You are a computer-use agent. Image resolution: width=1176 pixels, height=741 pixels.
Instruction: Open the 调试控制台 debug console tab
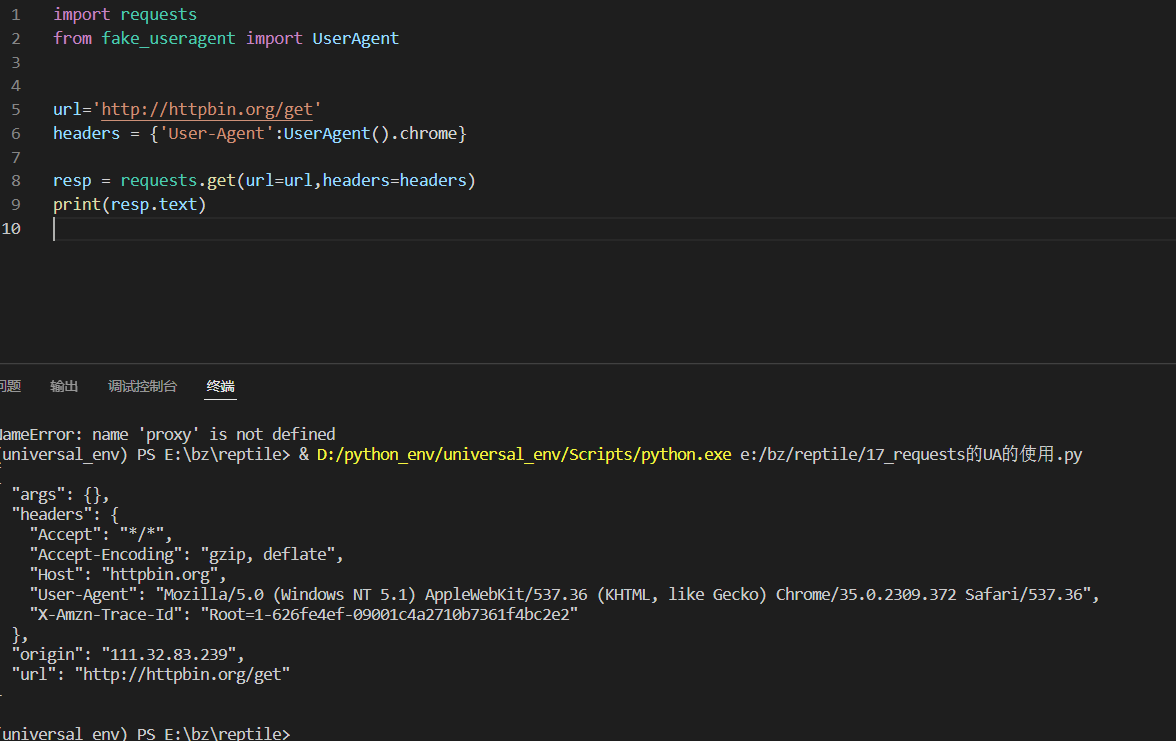142,386
